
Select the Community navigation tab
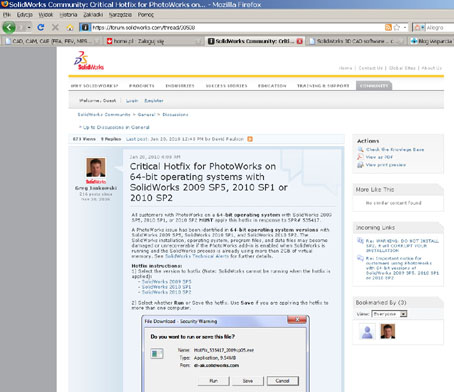coord(374,86)
